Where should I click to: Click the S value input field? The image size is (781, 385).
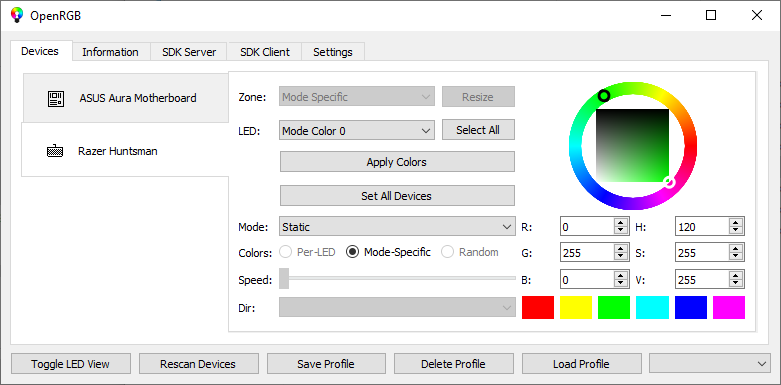(x=702, y=253)
